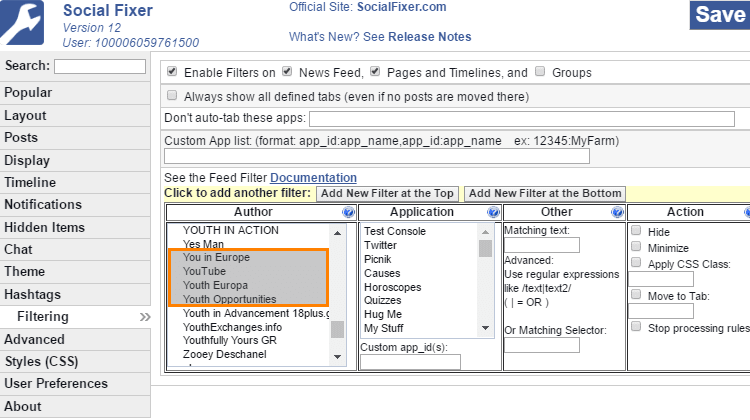The height and width of the screenshot is (420, 750).
Task: Select Test Console application
Action: pyautogui.click(x=395, y=232)
